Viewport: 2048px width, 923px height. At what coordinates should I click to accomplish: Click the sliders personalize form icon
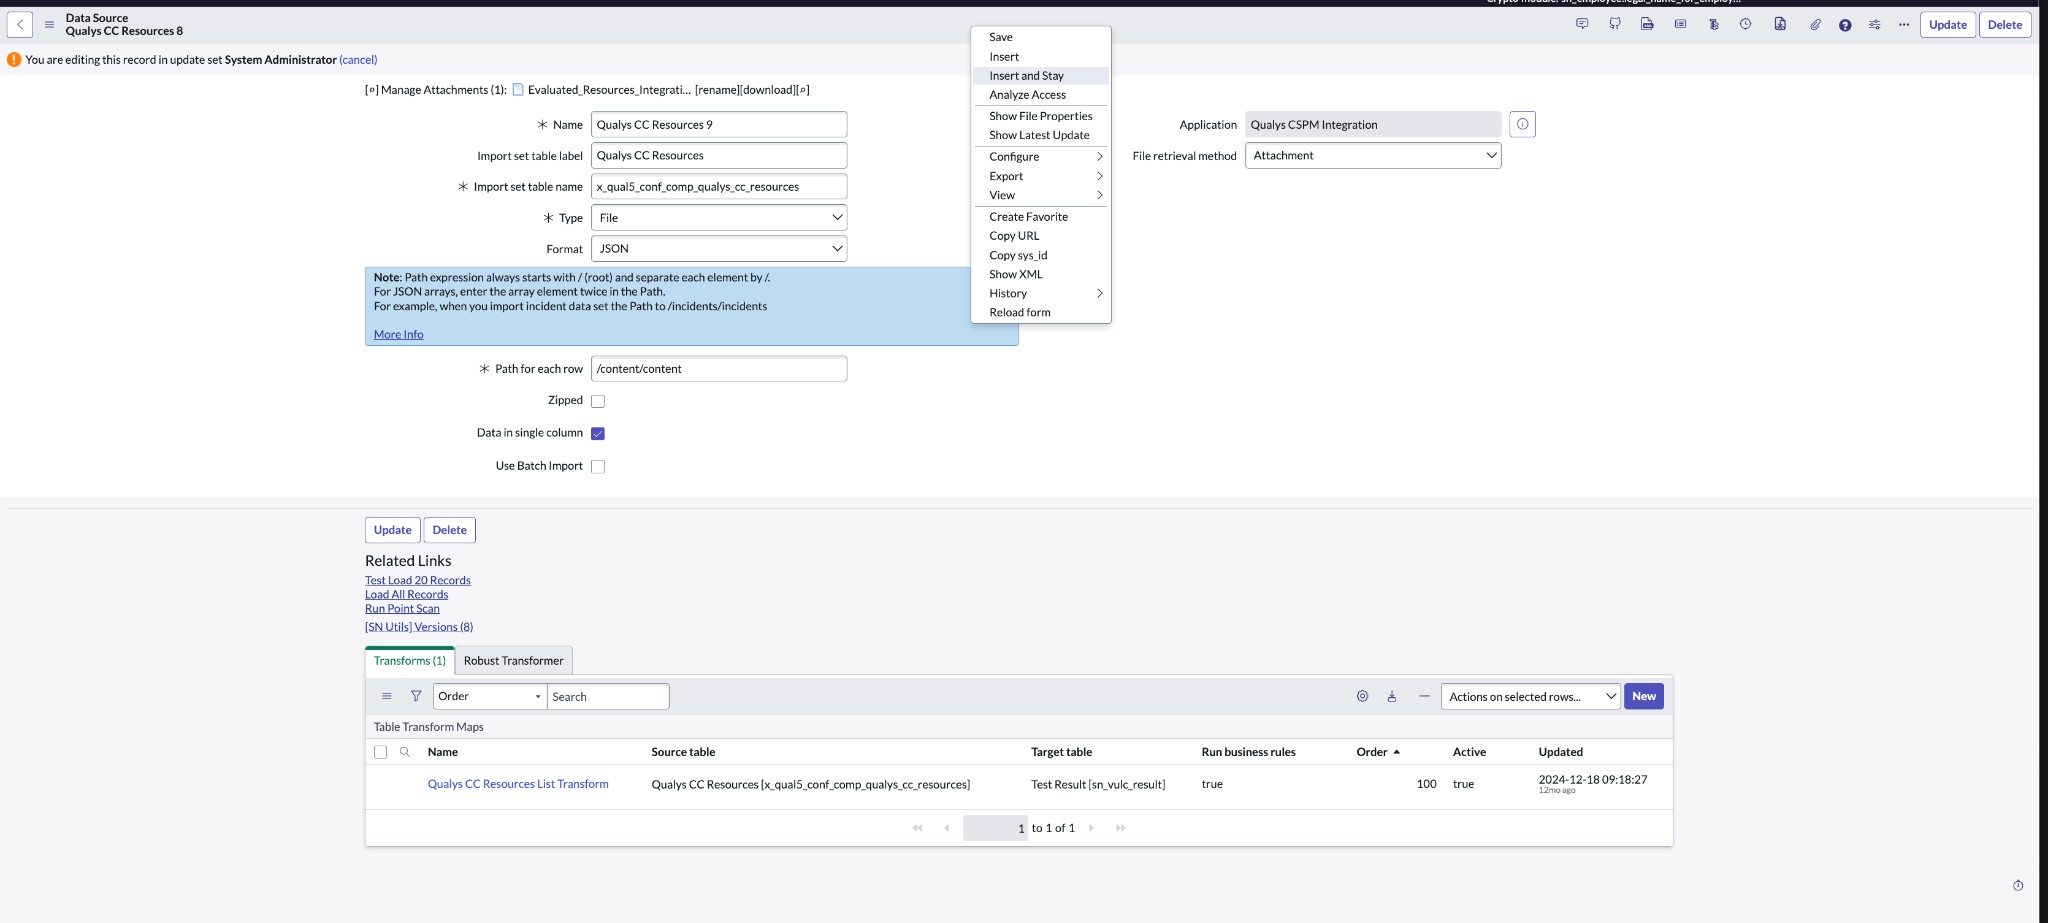coord(1875,24)
